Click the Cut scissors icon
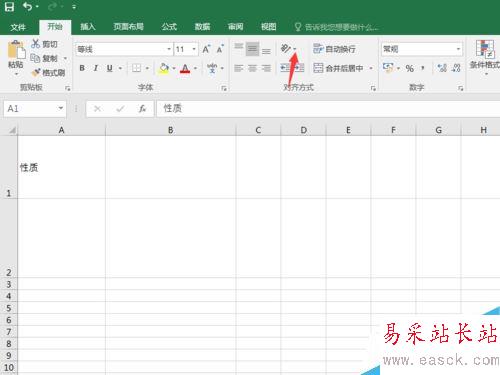 coord(35,44)
